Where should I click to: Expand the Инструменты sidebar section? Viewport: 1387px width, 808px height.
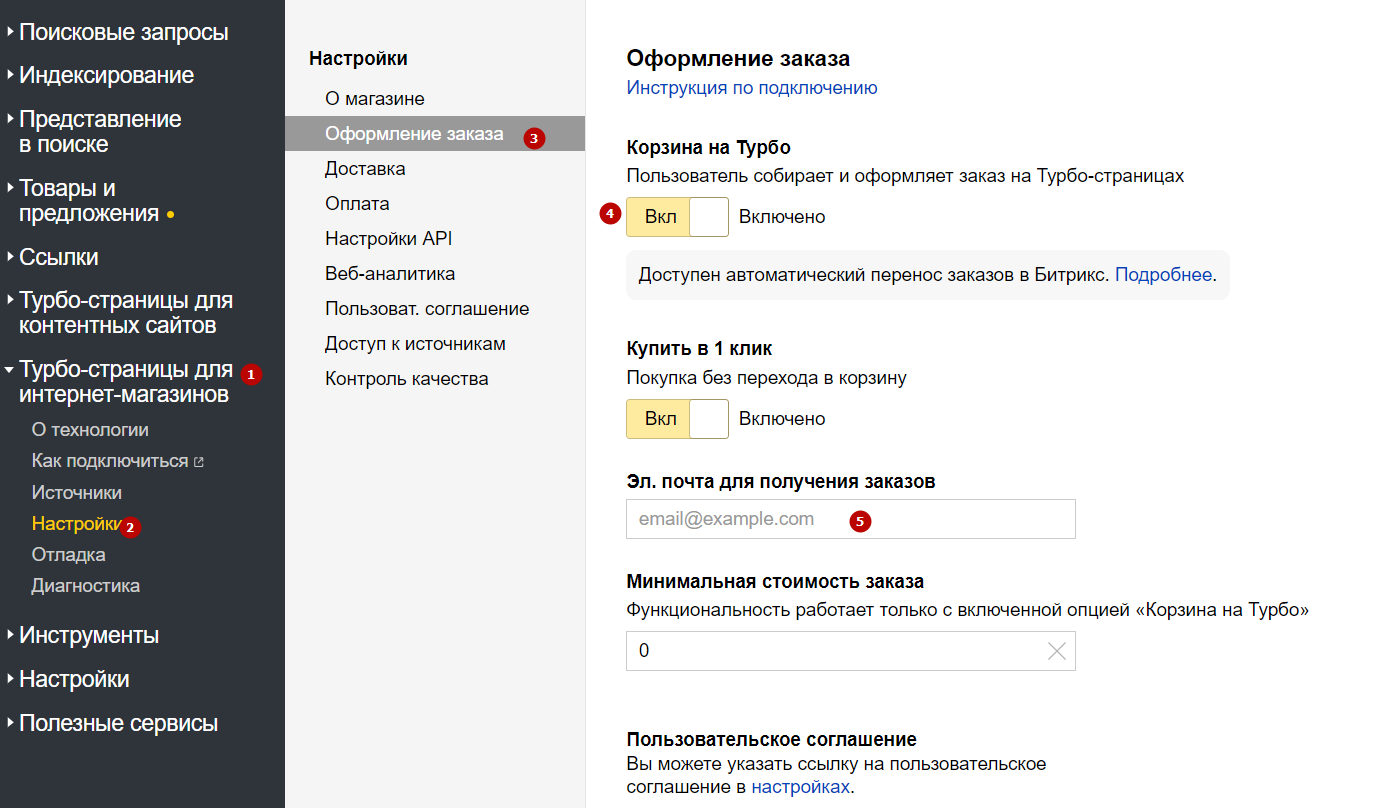89,636
